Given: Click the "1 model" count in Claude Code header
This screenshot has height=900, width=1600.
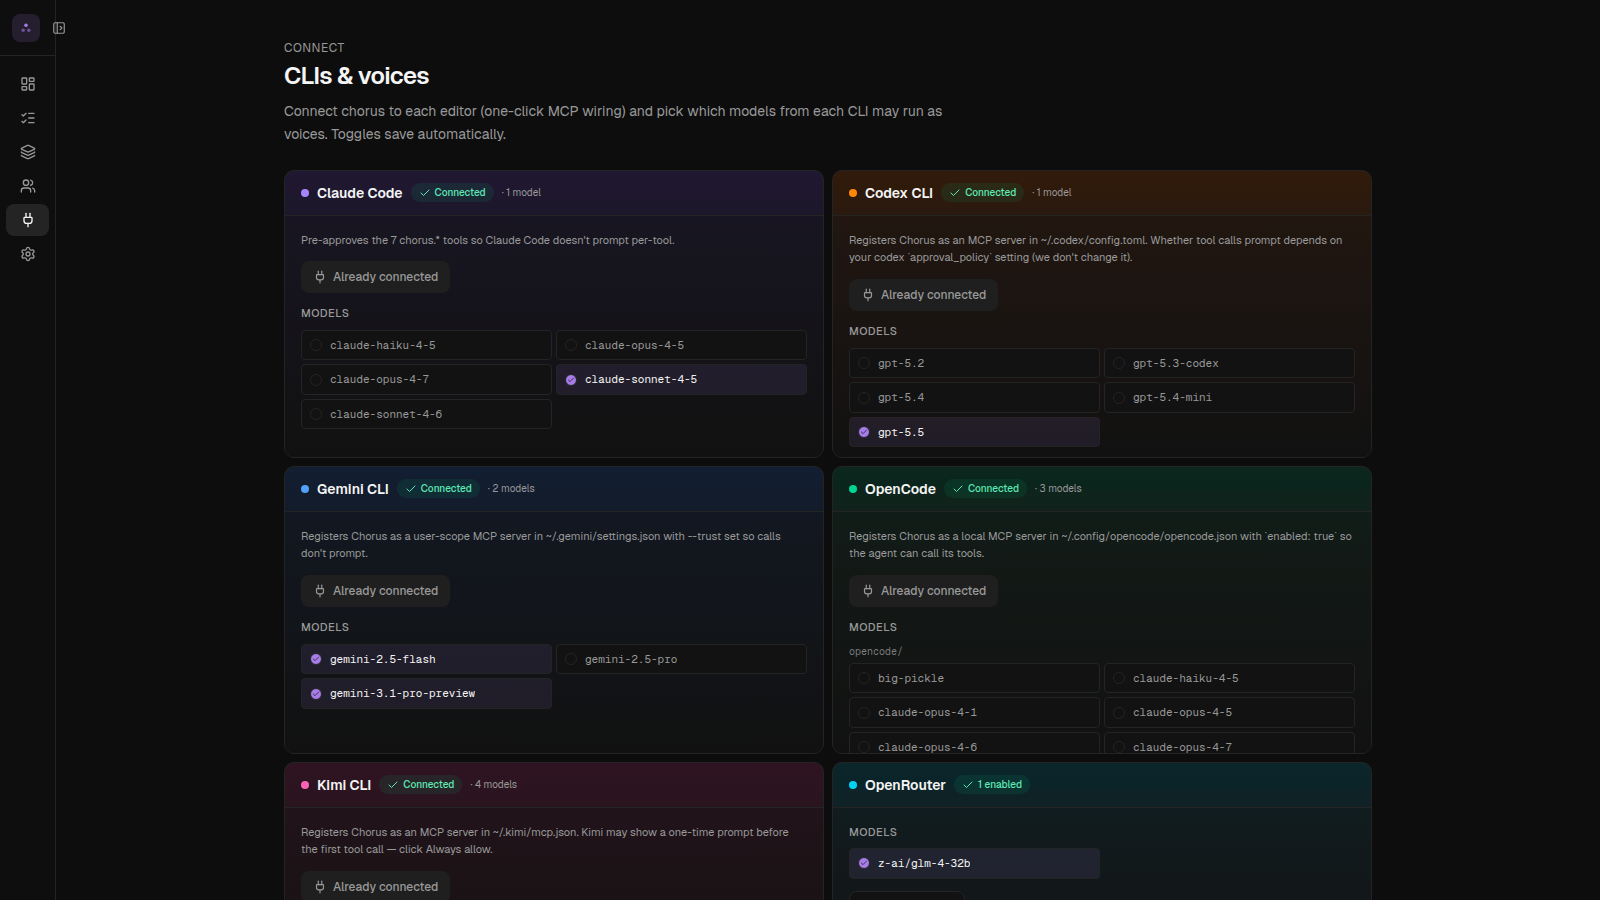Looking at the screenshot, I should pos(523,193).
